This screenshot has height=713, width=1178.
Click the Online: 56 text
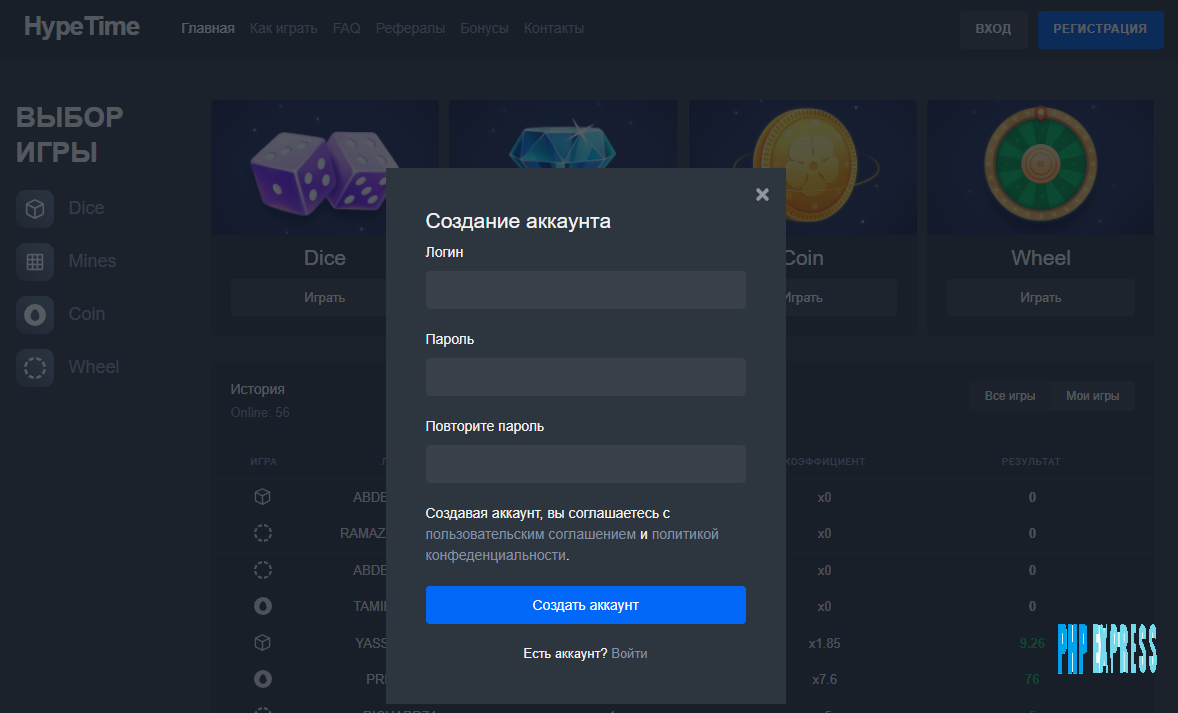point(260,412)
